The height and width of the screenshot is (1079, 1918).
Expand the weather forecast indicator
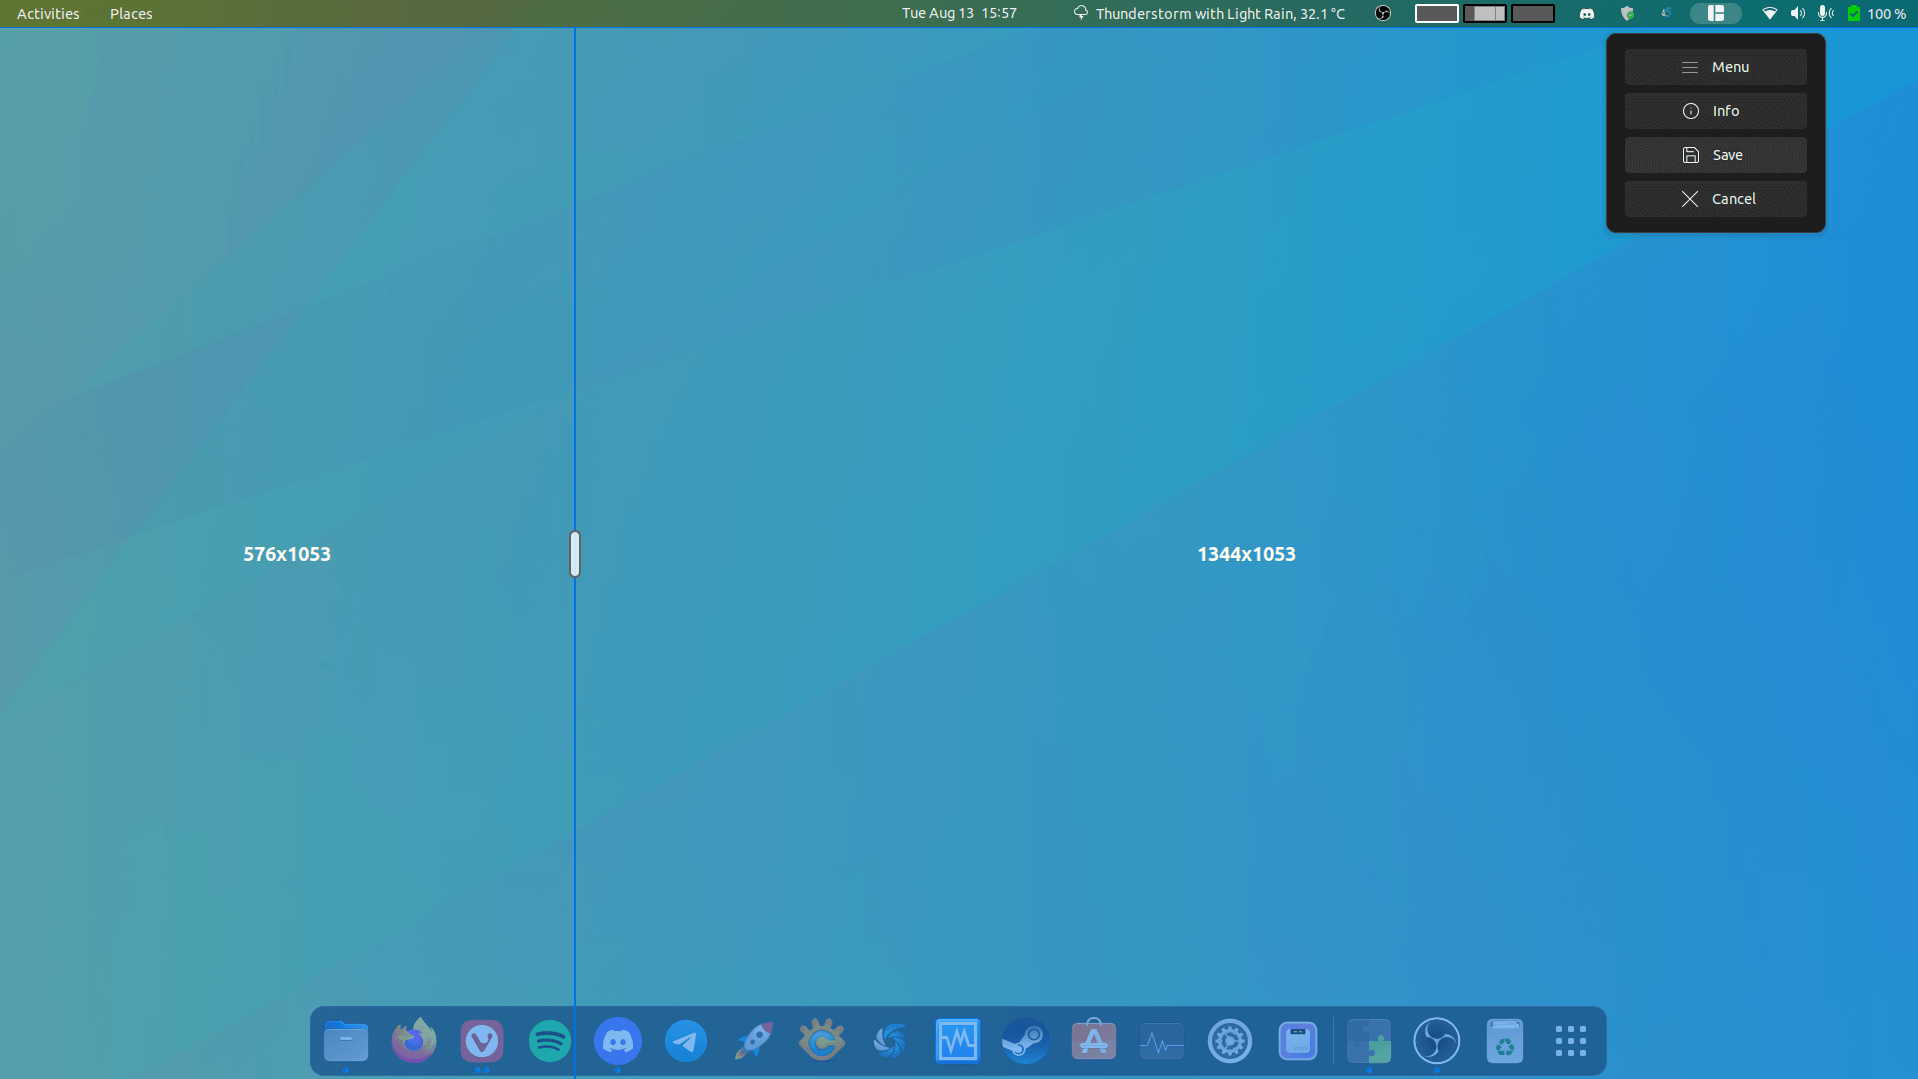1209,14
